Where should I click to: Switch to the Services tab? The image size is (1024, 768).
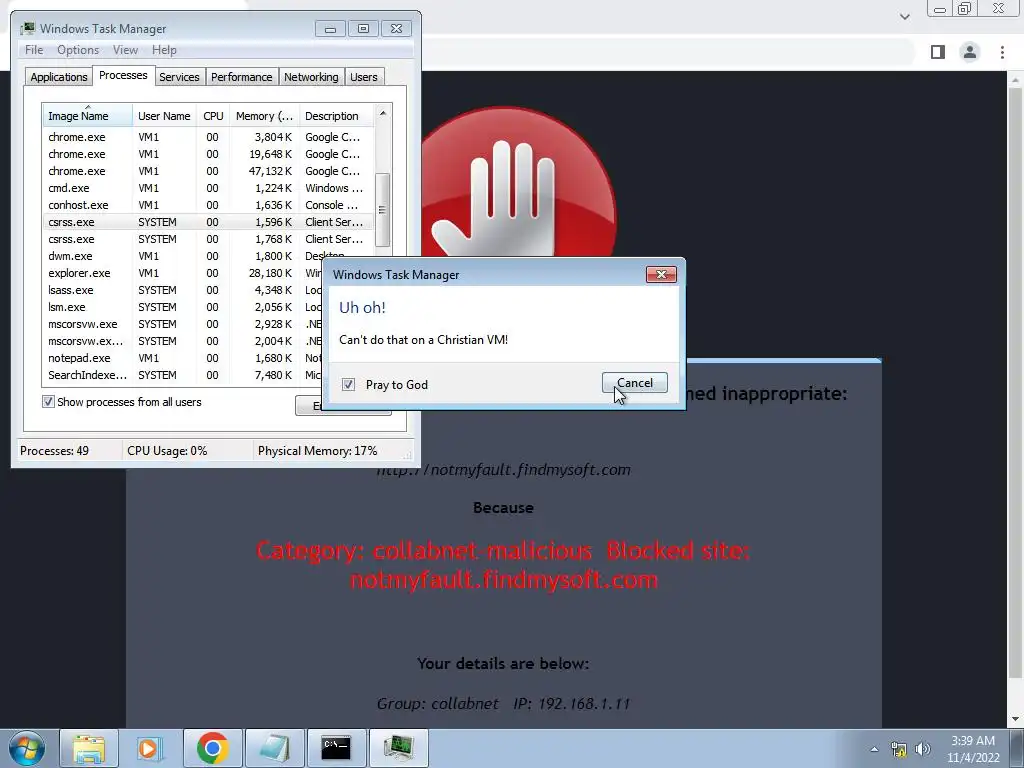179,77
